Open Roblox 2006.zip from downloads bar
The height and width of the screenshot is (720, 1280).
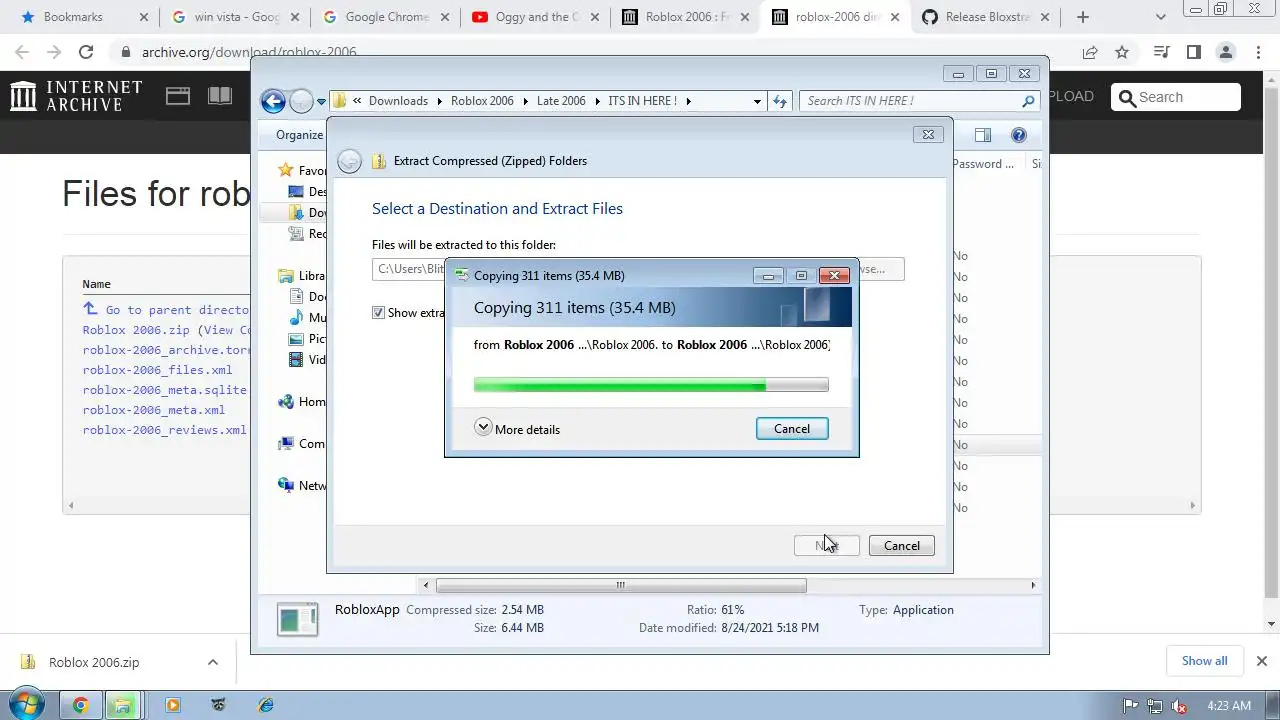tap(94, 662)
